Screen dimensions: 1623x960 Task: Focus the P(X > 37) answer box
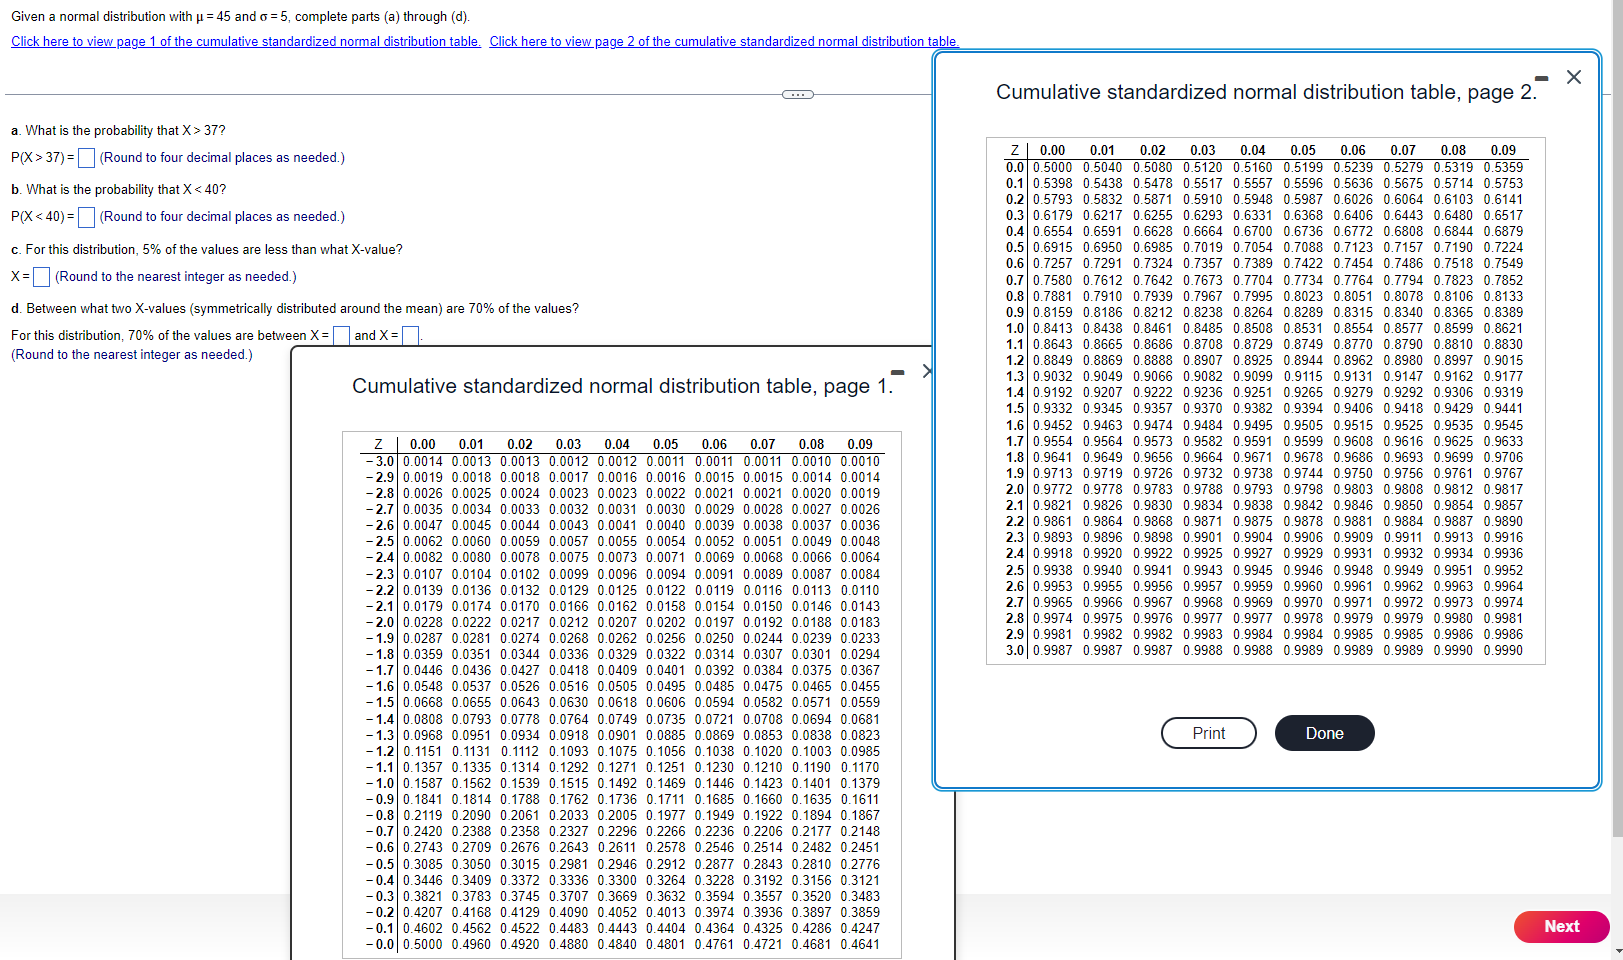pyautogui.click(x=87, y=158)
